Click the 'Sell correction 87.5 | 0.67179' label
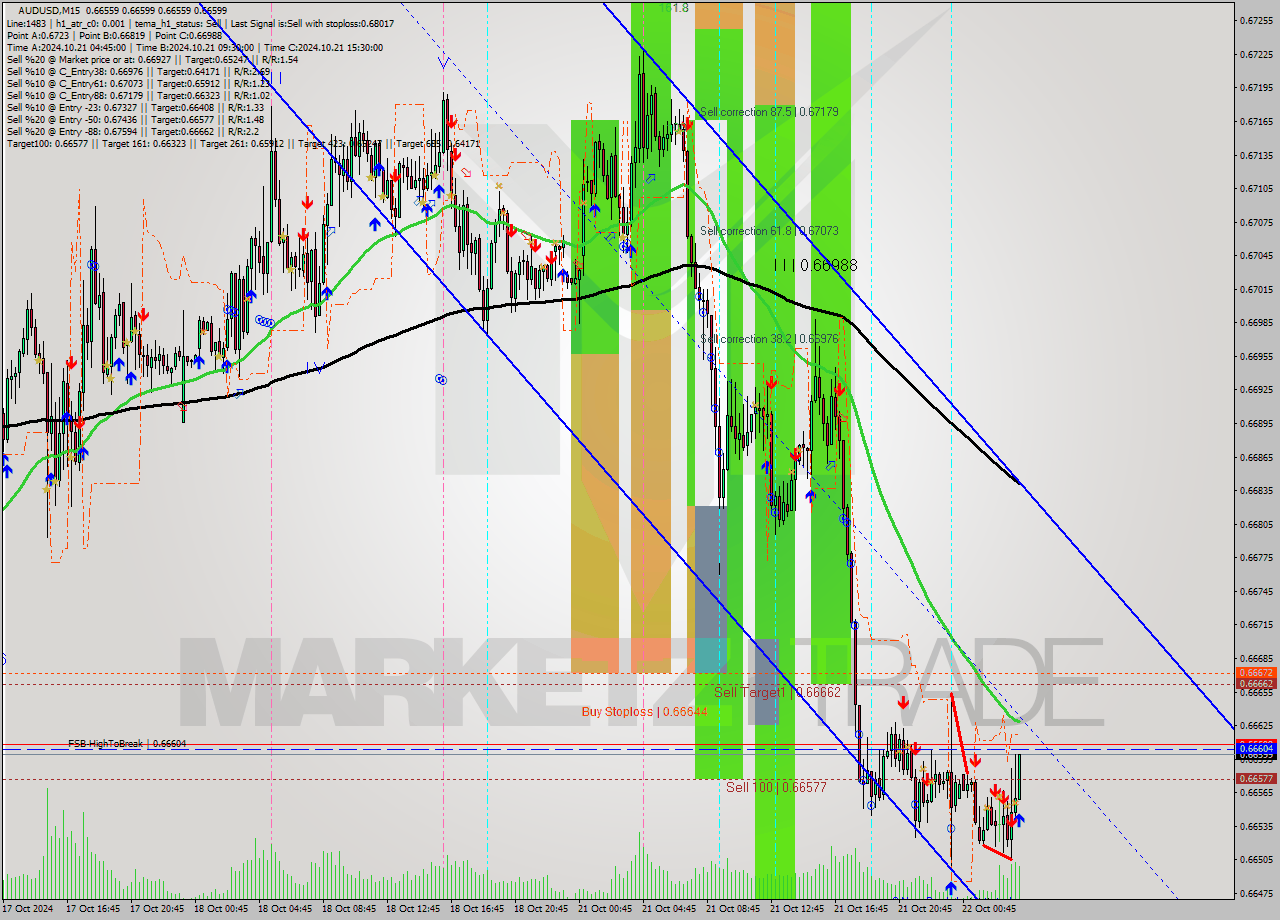Viewport: 1280px width, 920px height. pyautogui.click(x=769, y=112)
